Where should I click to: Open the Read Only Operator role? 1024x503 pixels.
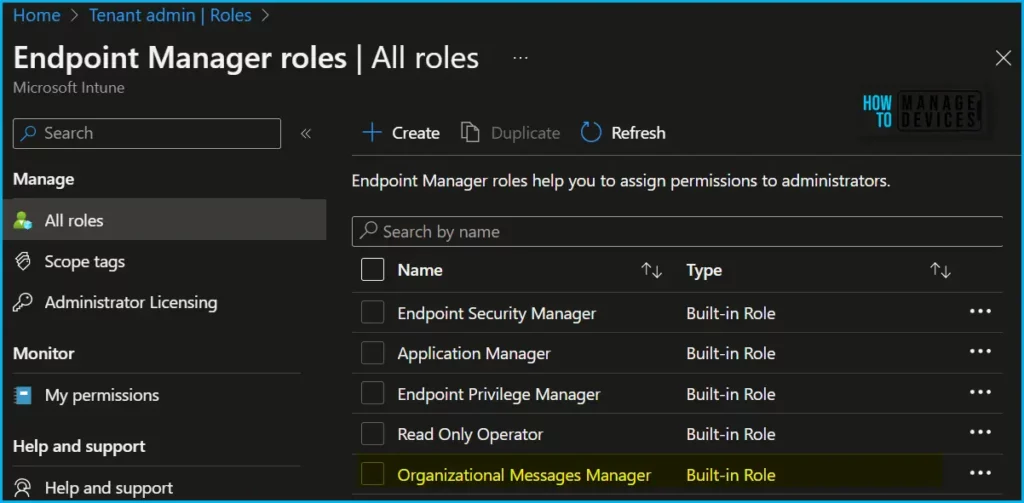click(x=470, y=434)
